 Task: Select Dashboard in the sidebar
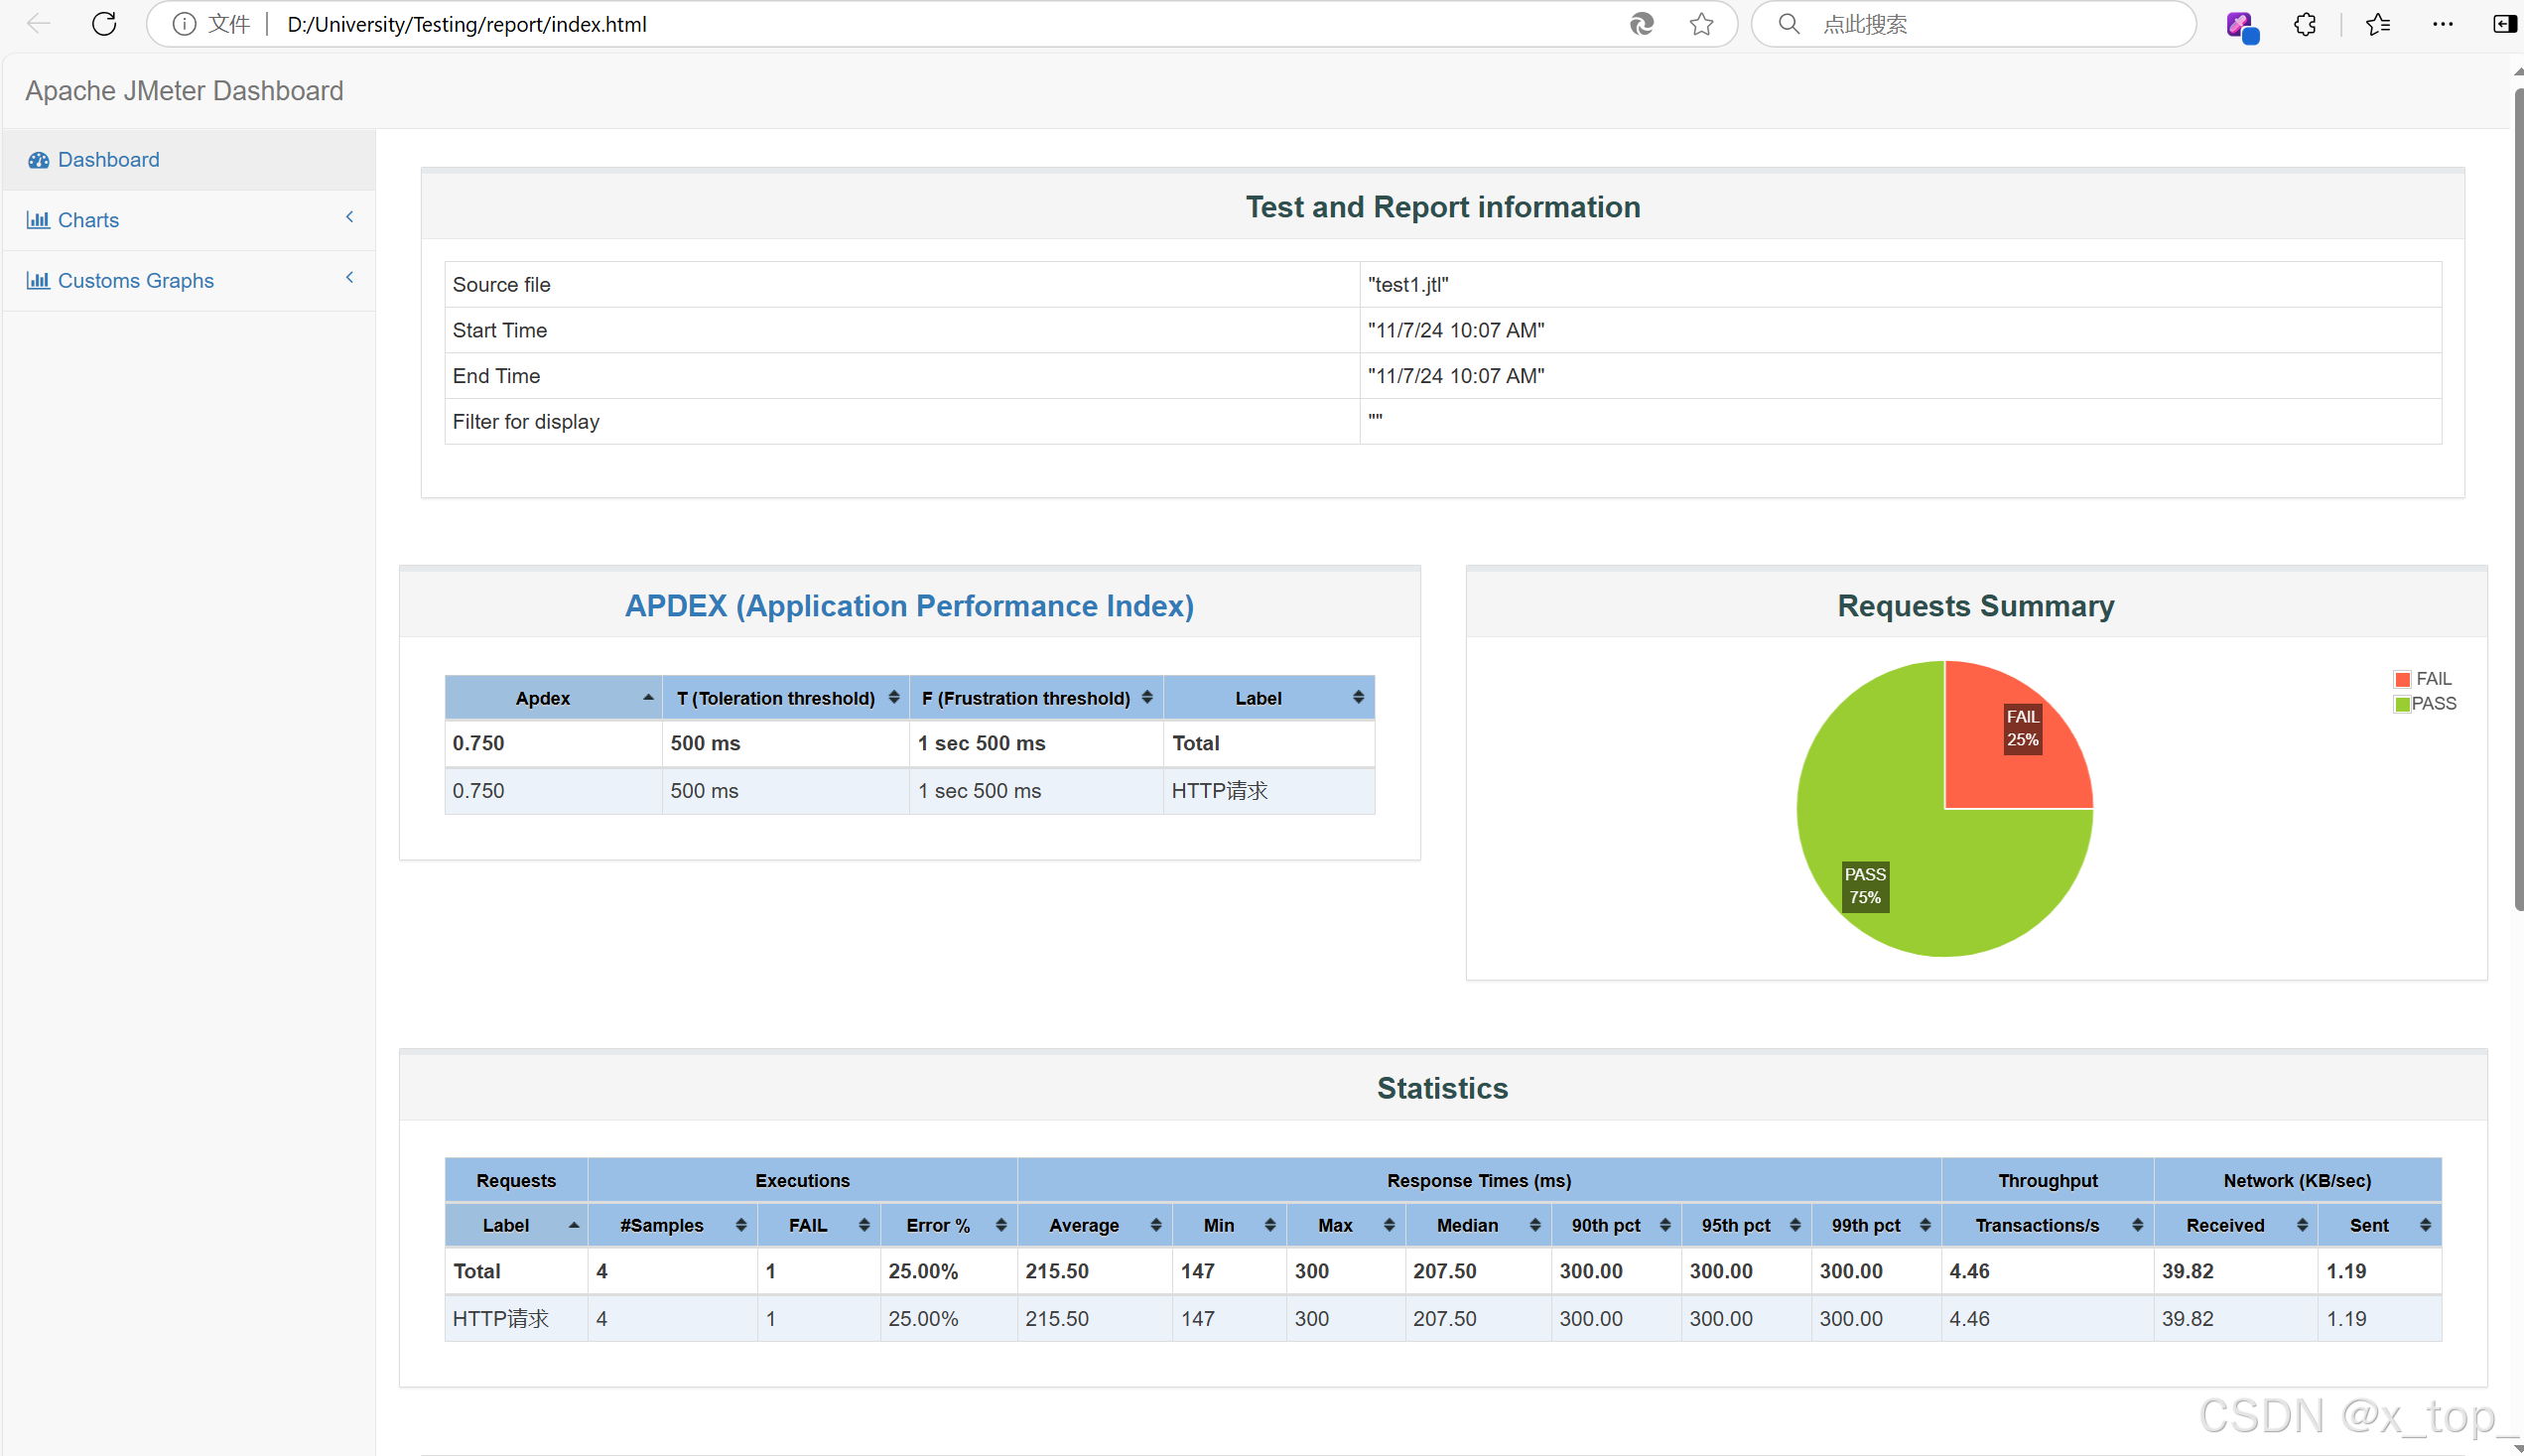(x=108, y=160)
